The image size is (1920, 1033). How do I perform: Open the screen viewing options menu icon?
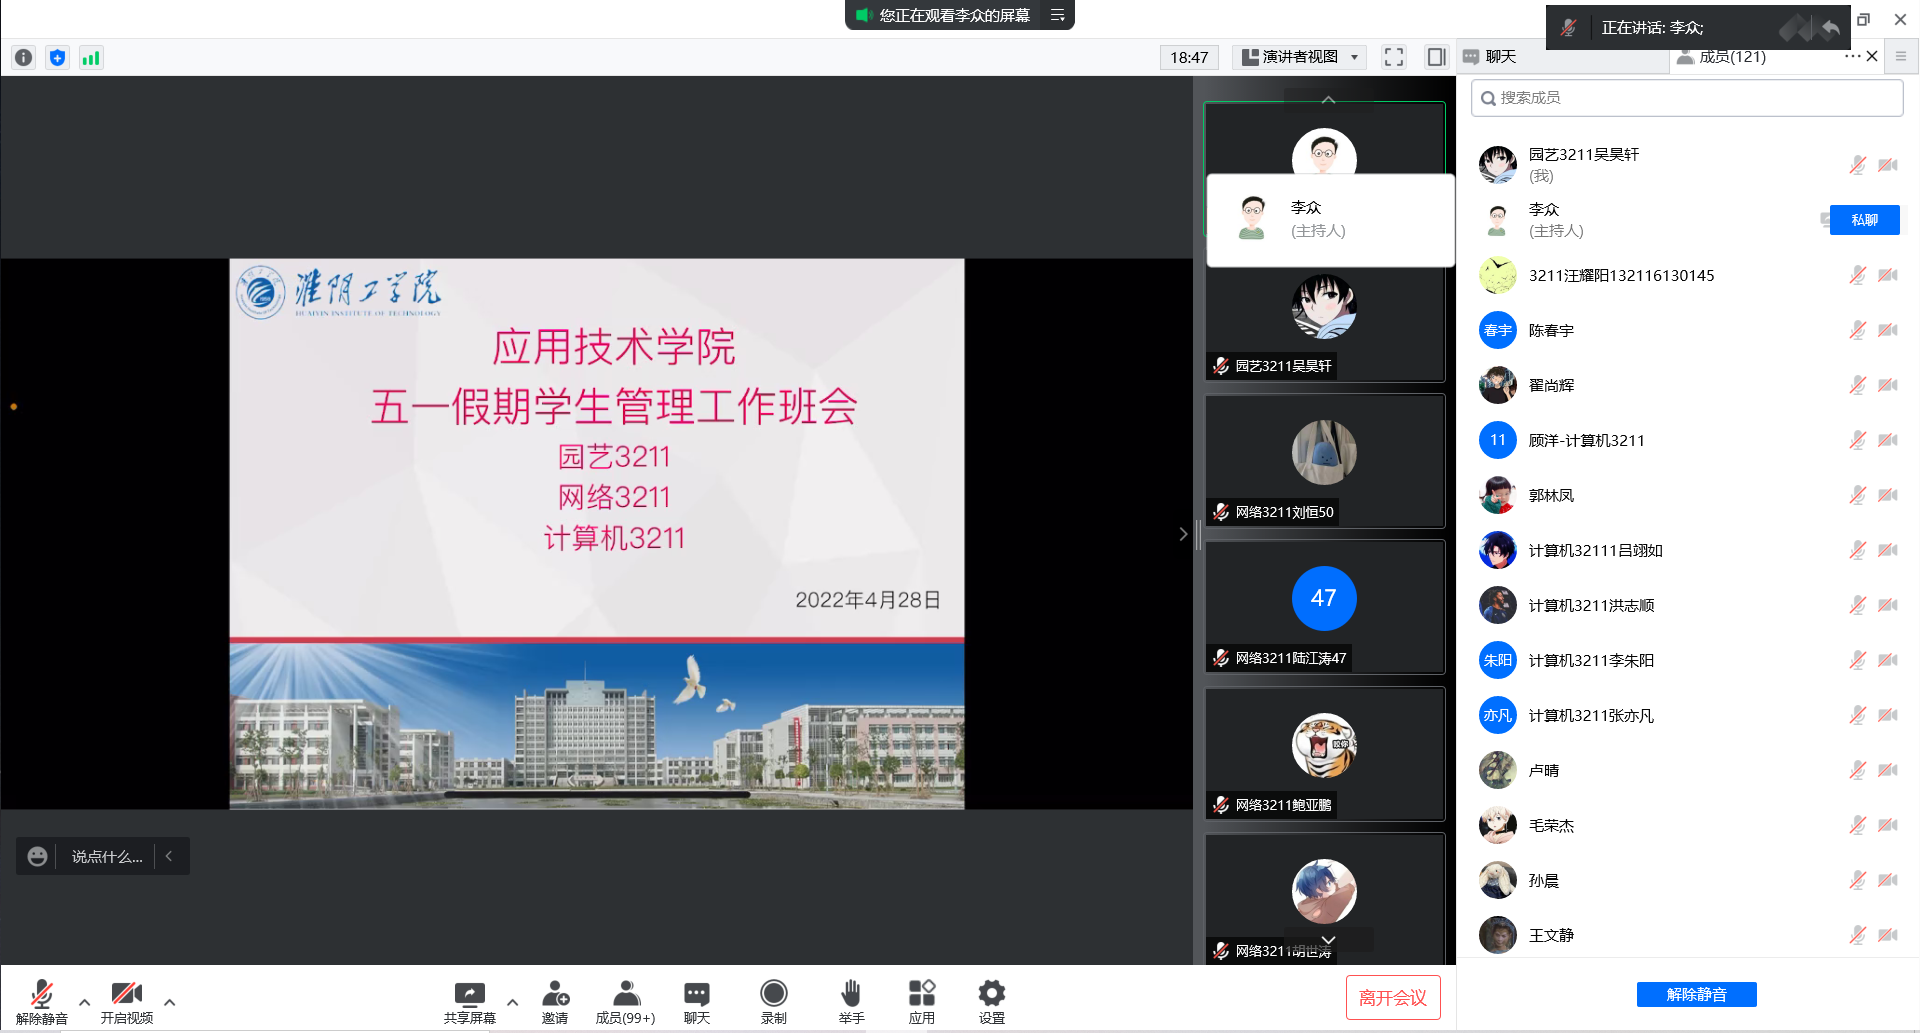[1057, 15]
